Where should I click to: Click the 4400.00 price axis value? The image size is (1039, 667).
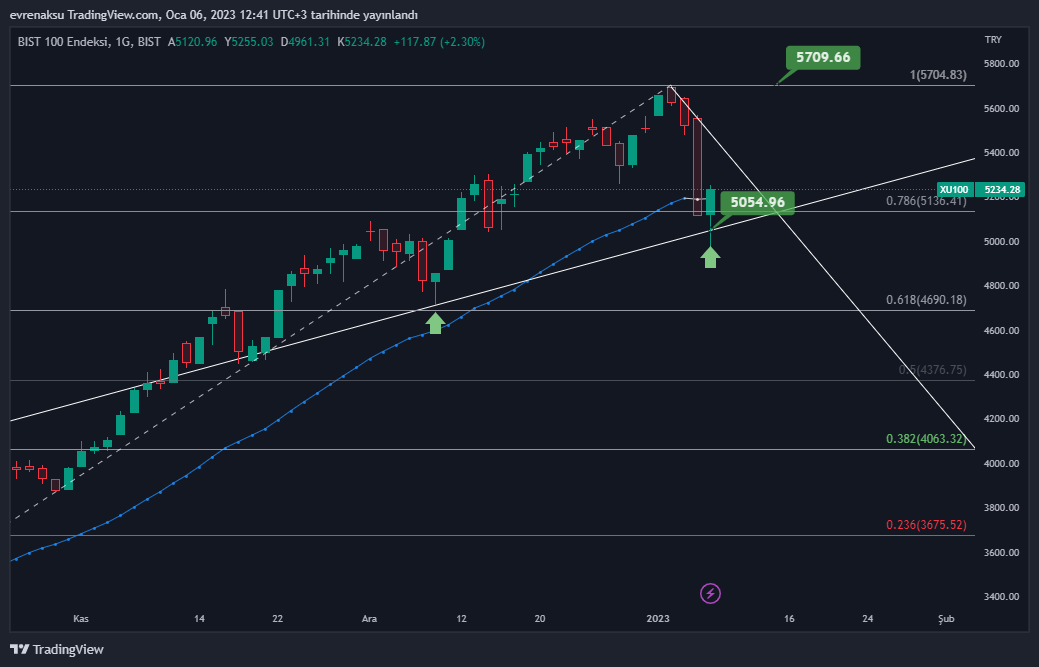coord(1002,375)
